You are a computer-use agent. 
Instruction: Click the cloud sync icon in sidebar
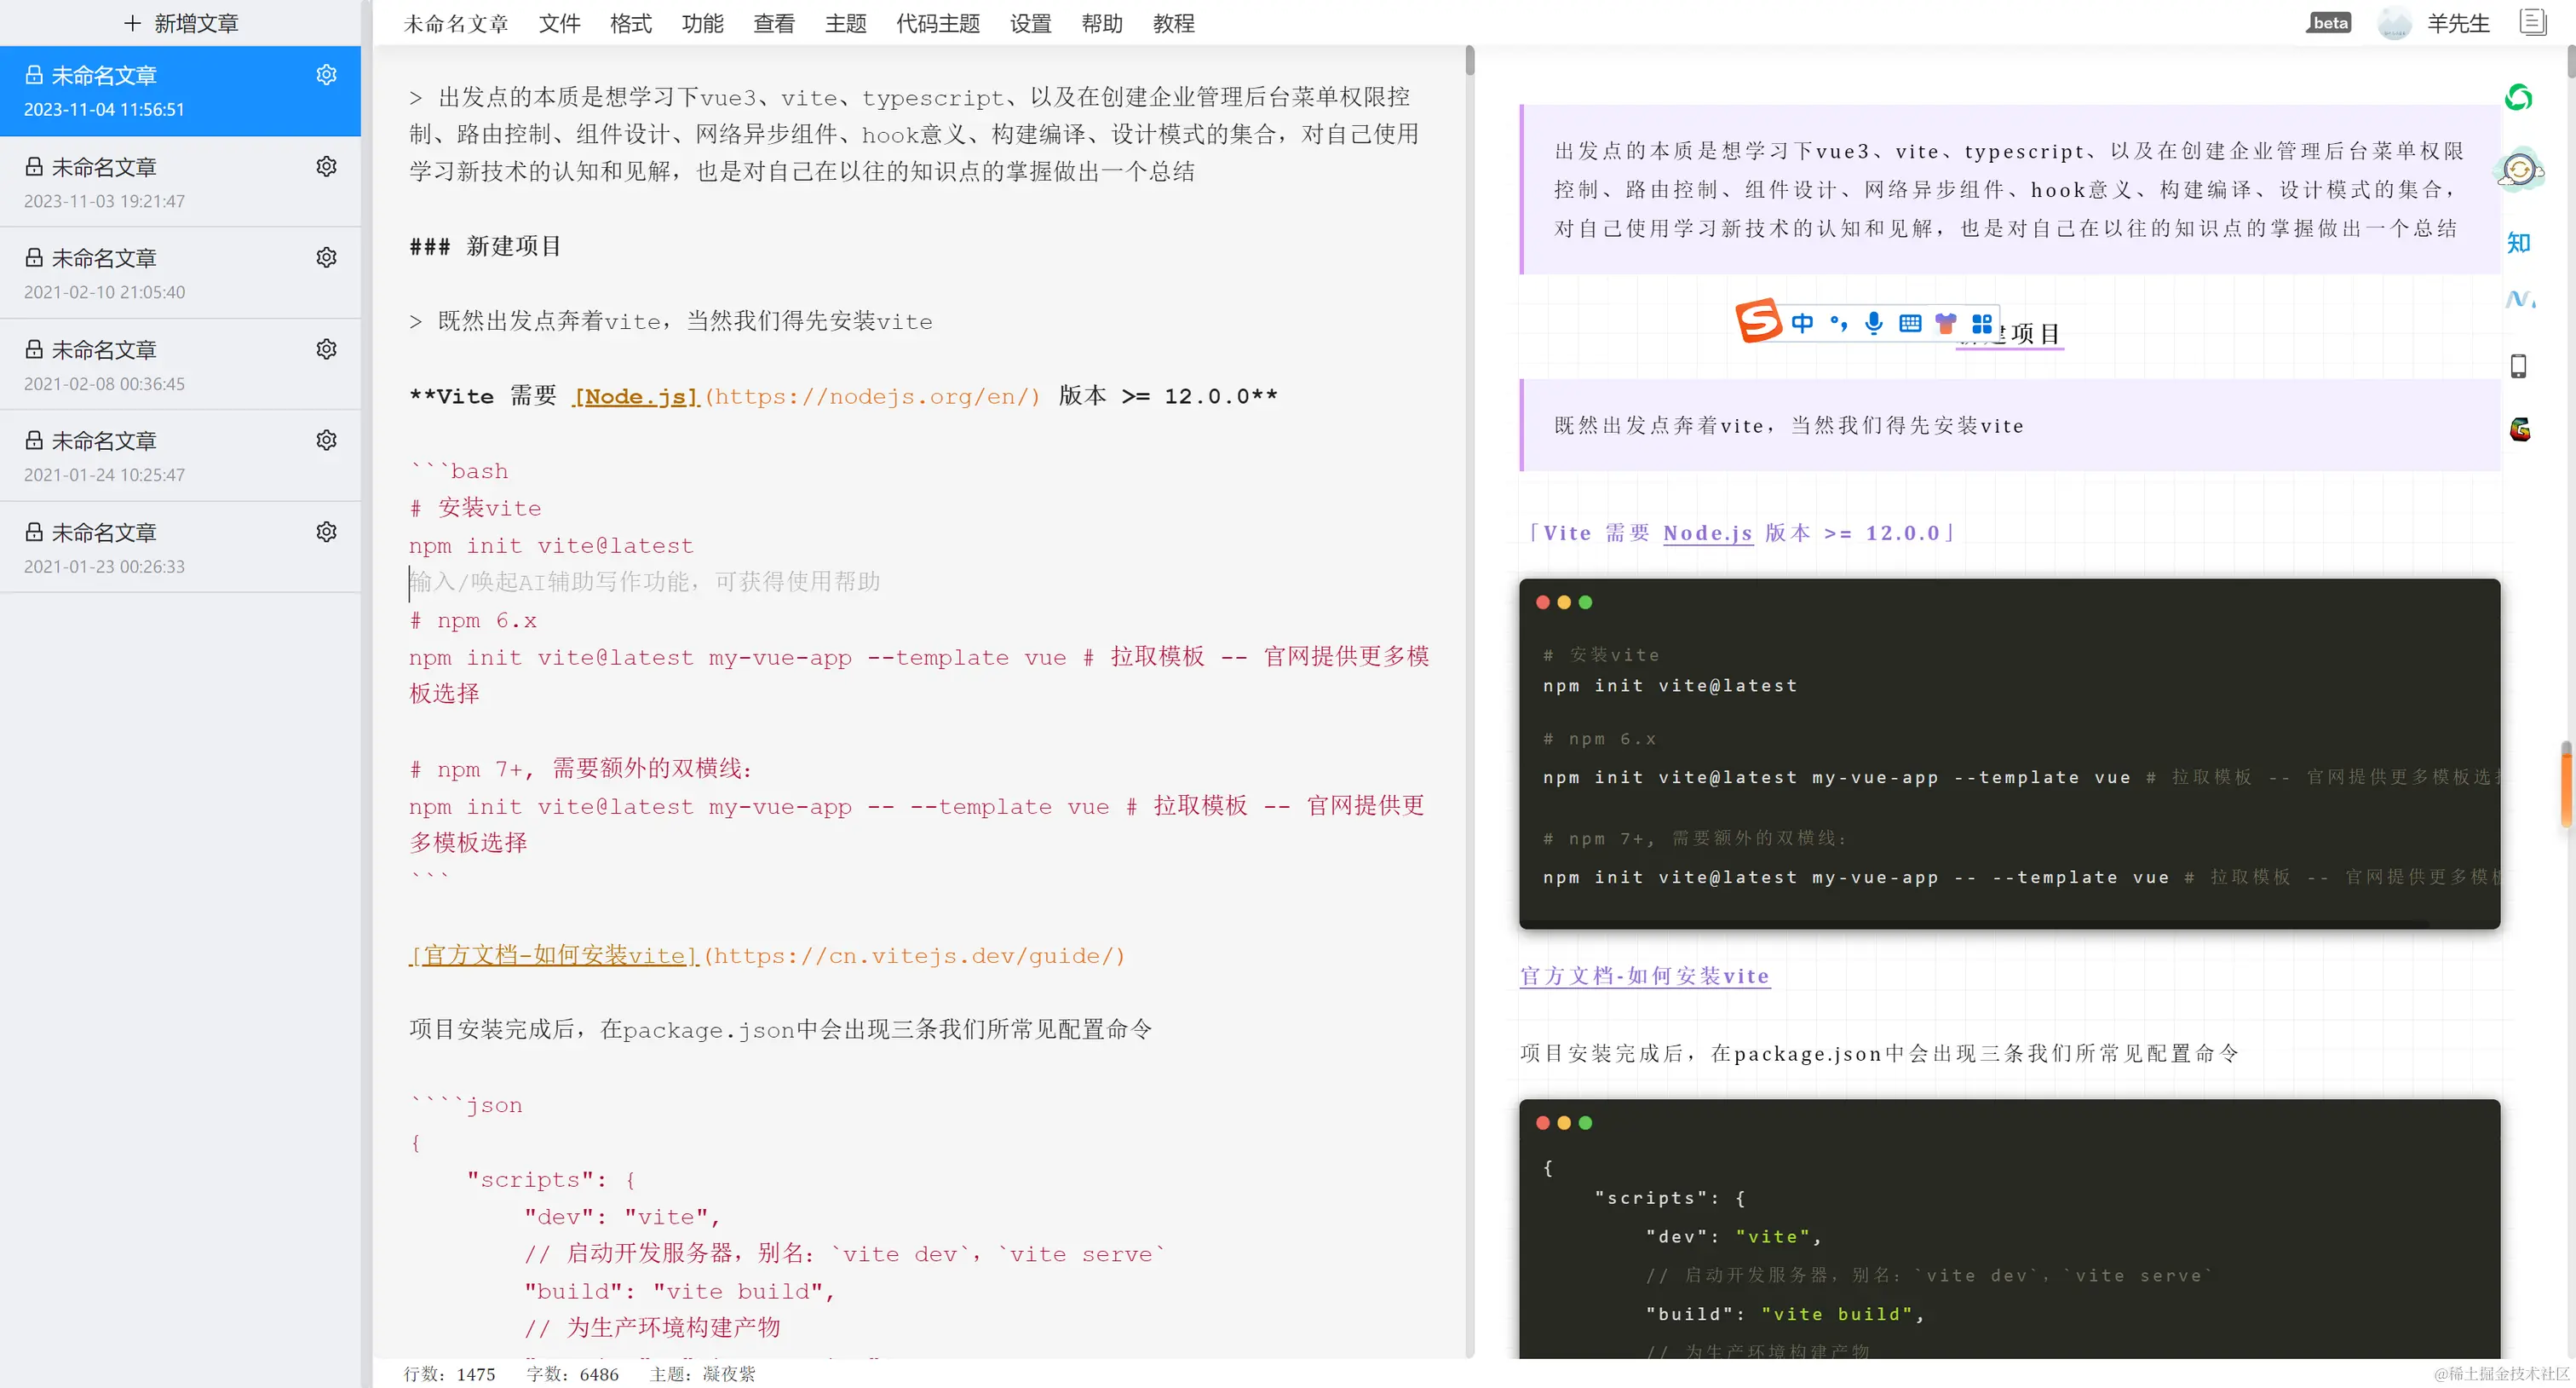(2519, 170)
